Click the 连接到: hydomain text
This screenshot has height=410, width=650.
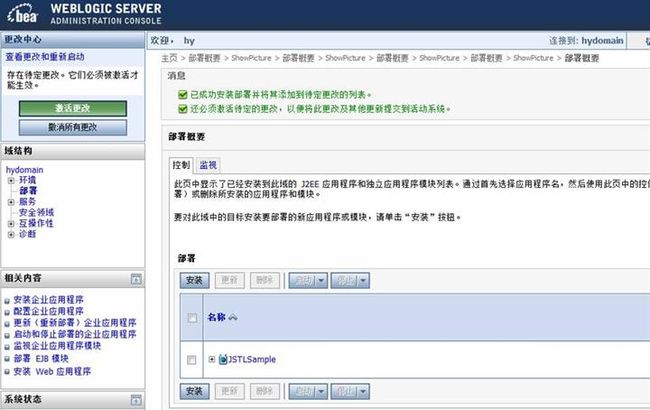tap(586, 41)
